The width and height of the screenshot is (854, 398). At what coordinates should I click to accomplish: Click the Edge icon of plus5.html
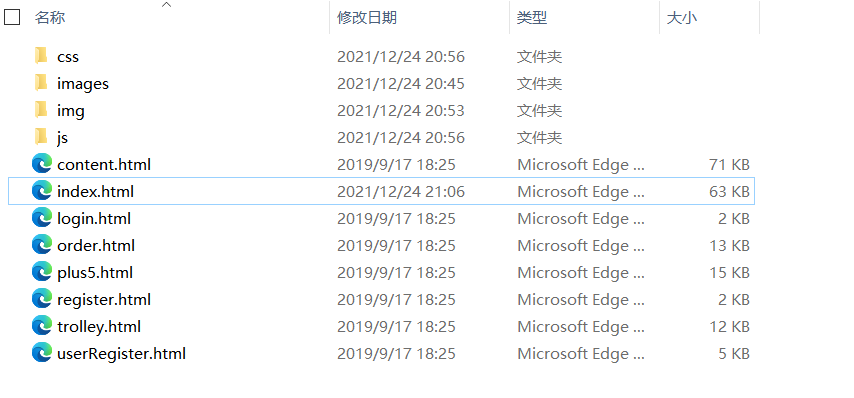(42, 272)
